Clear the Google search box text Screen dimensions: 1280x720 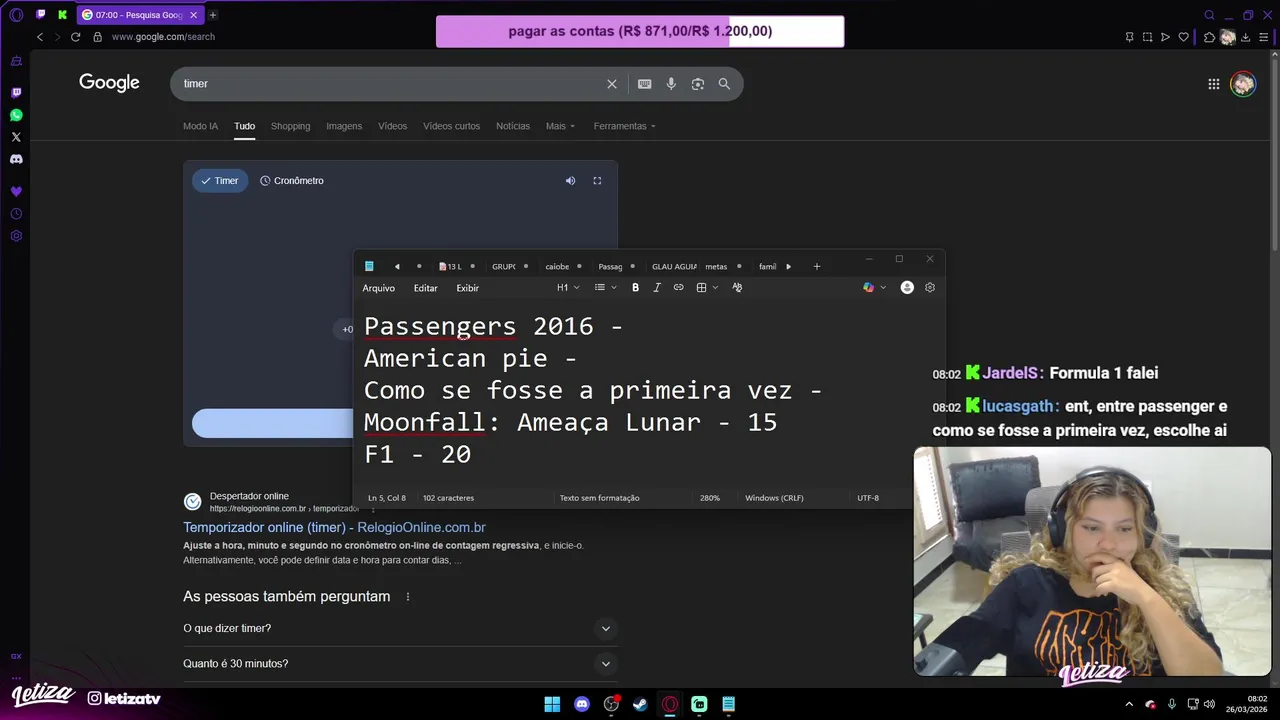(x=612, y=84)
